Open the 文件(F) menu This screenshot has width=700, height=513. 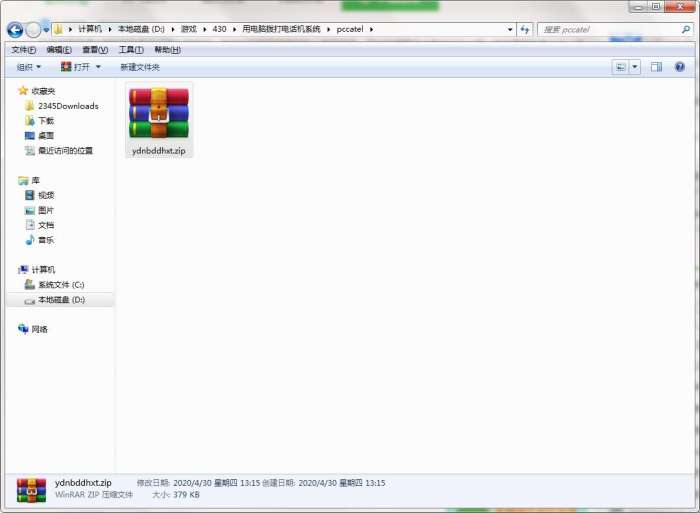pos(23,50)
